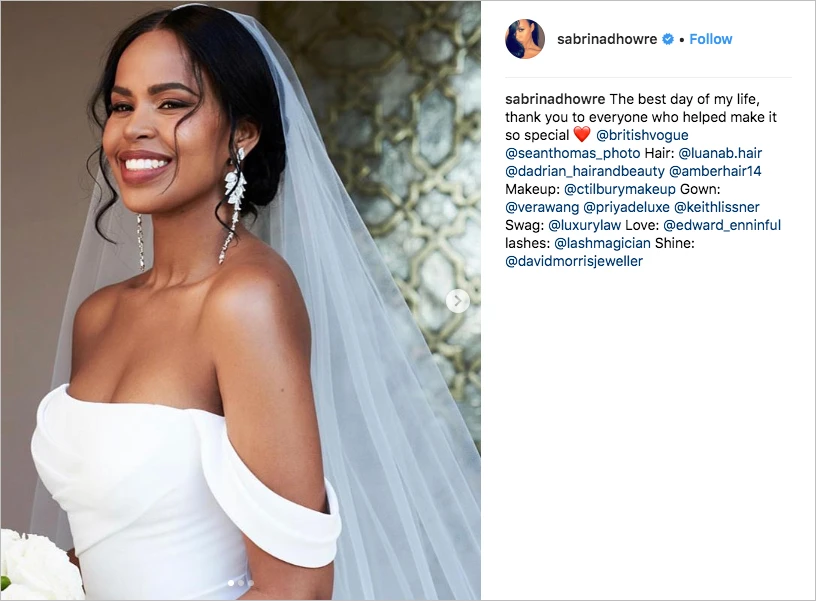816x601 pixels.
Task: Visit the @lashmagician profile link
Action: click(x=602, y=243)
